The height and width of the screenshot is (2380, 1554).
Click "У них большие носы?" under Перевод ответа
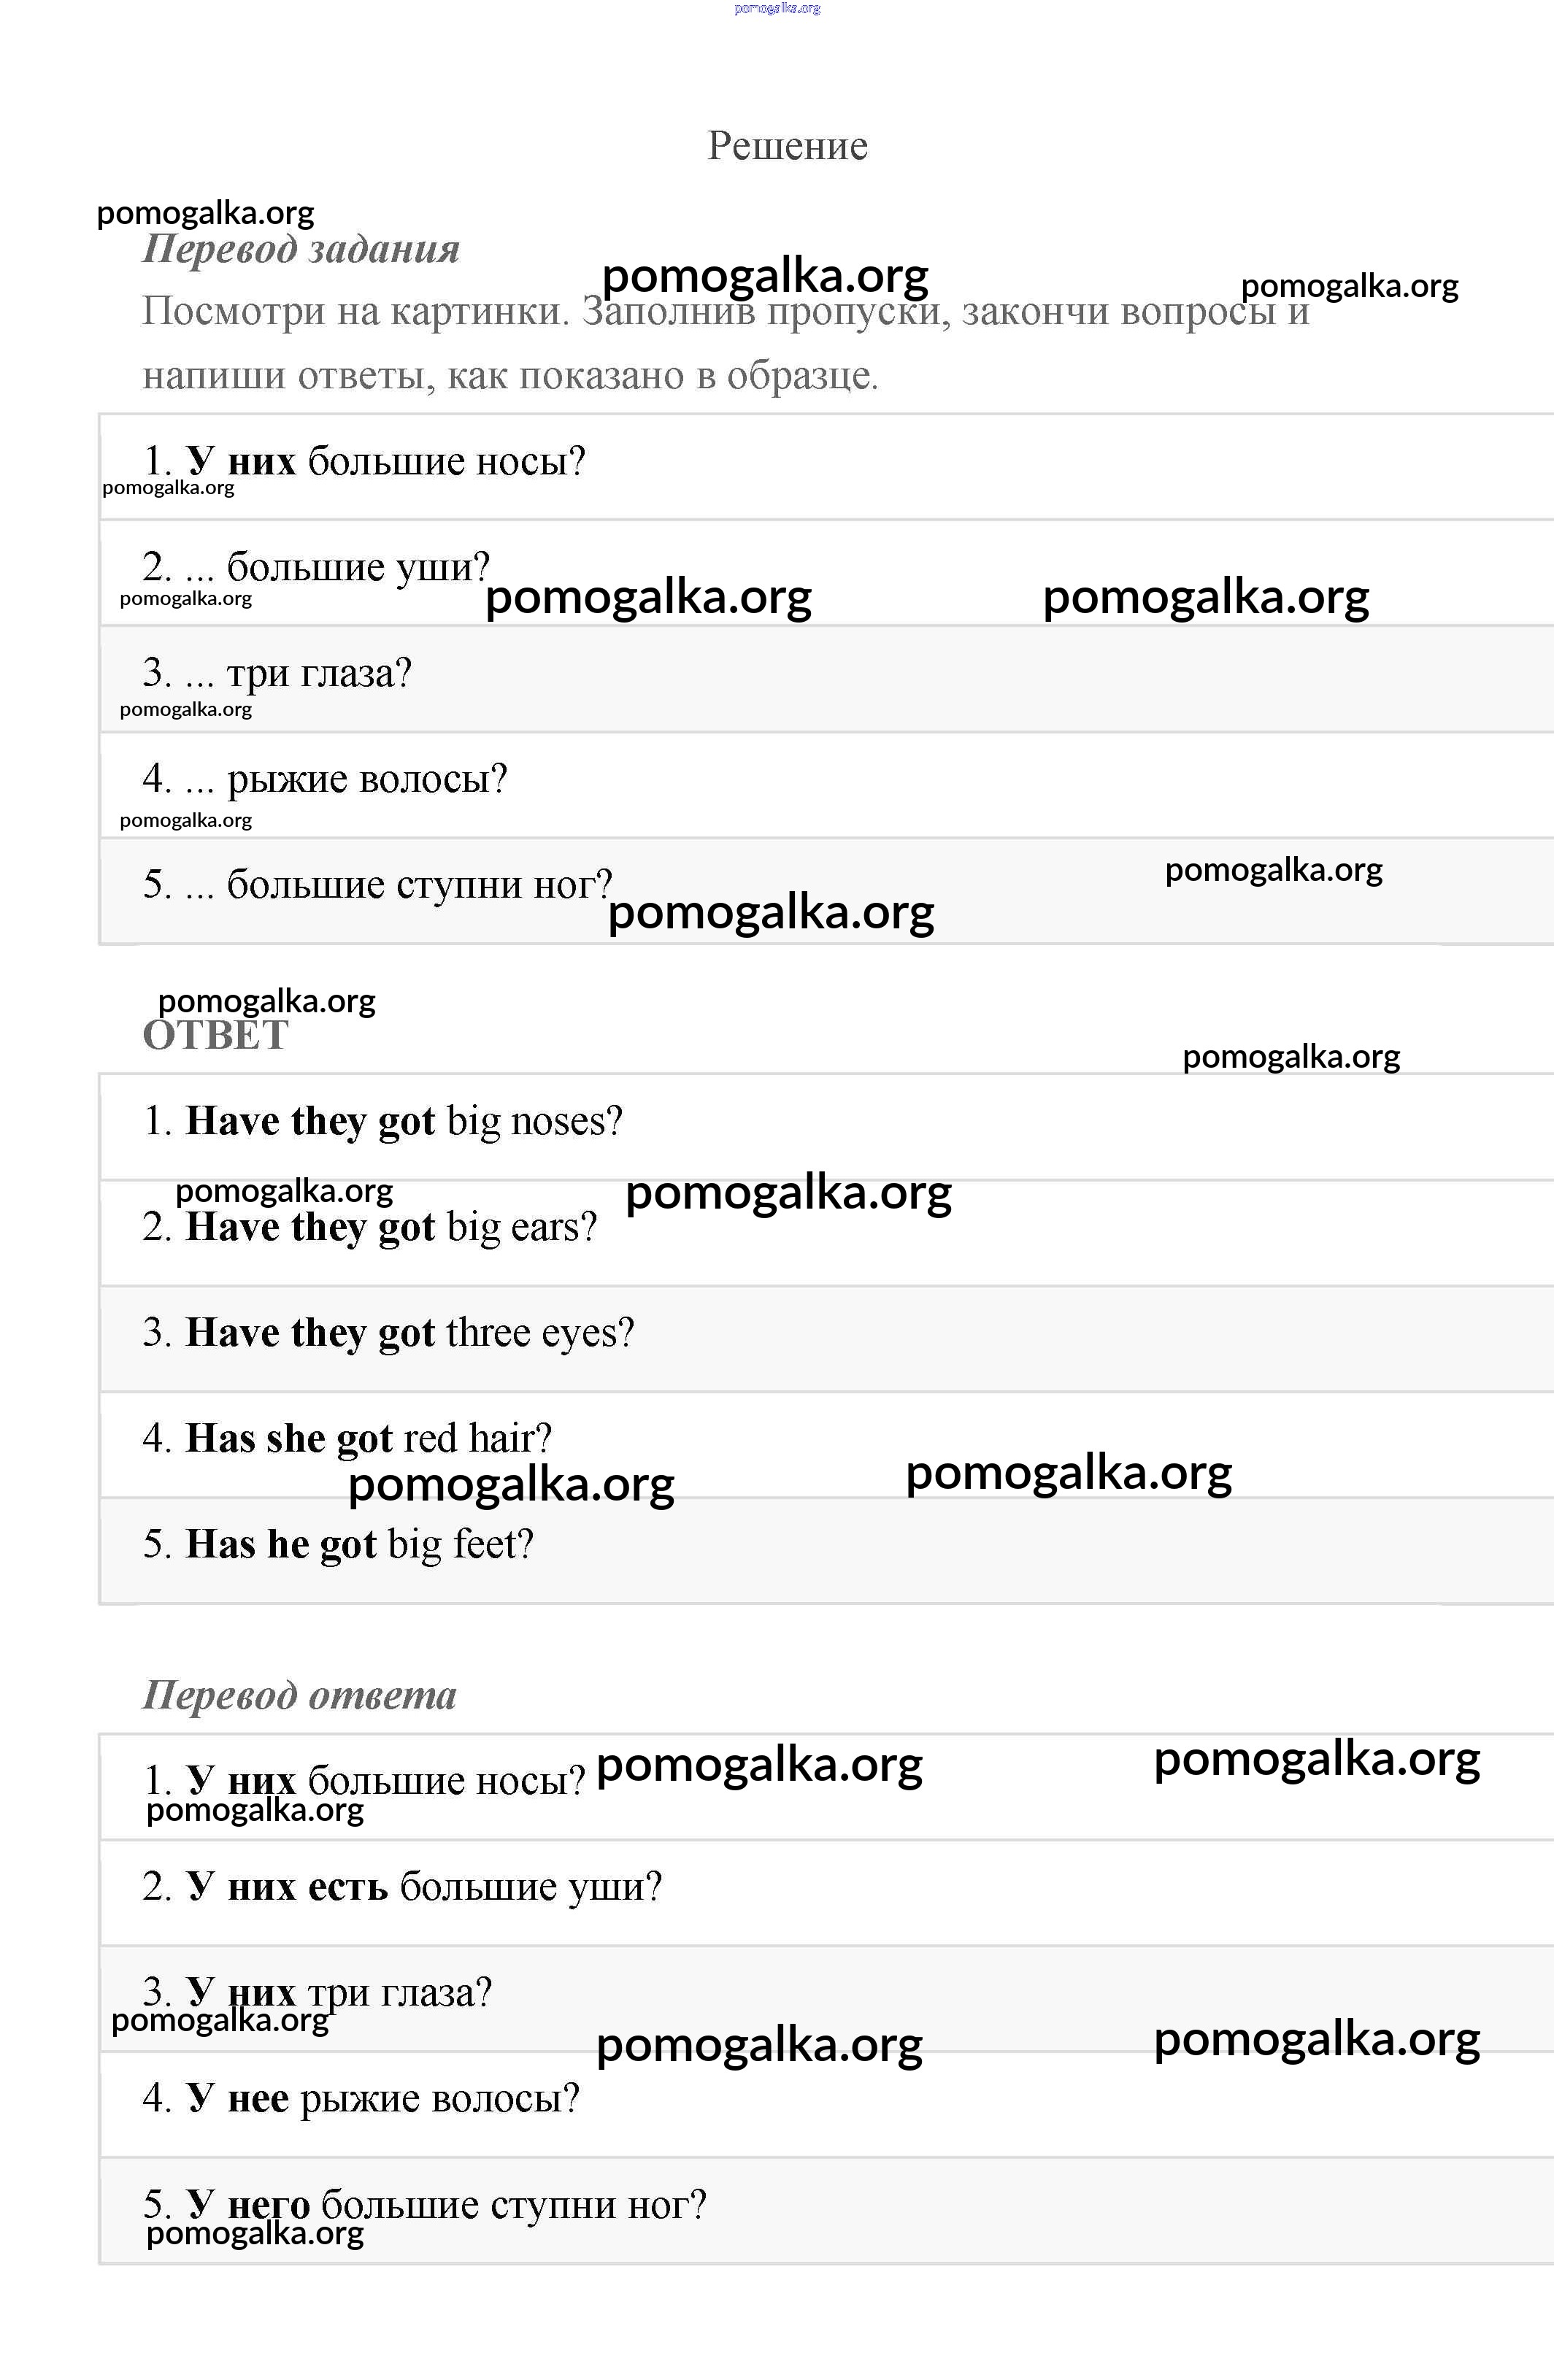tap(364, 1781)
